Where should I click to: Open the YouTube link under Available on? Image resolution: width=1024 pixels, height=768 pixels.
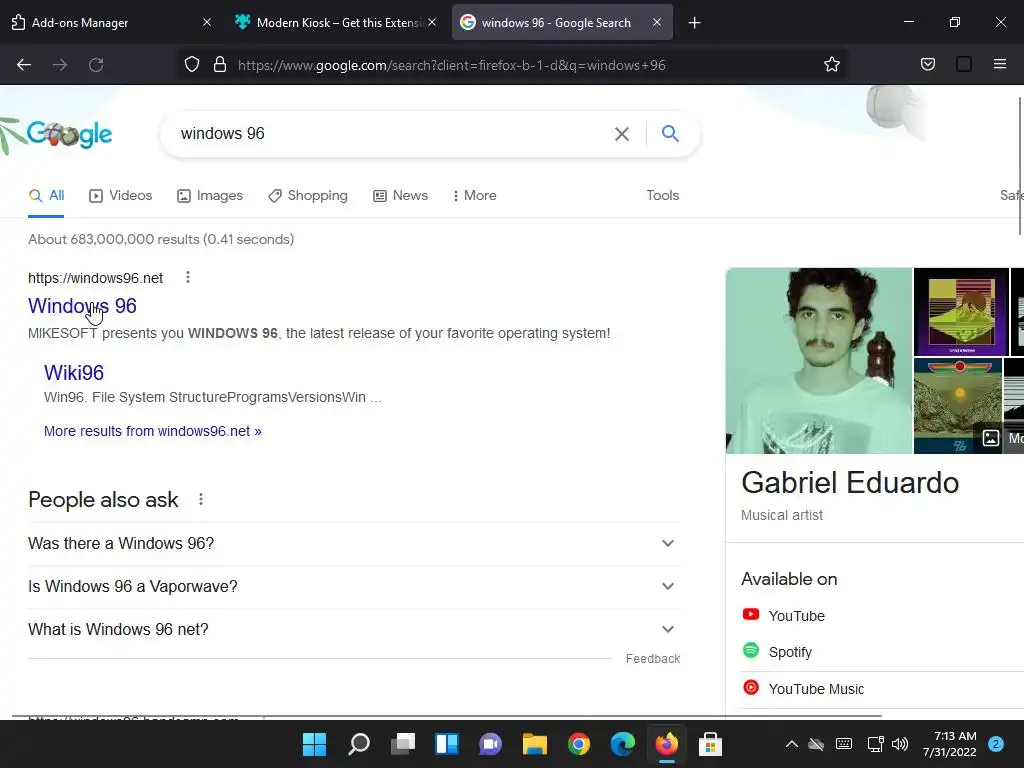pyautogui.click(x=784, y=616)
